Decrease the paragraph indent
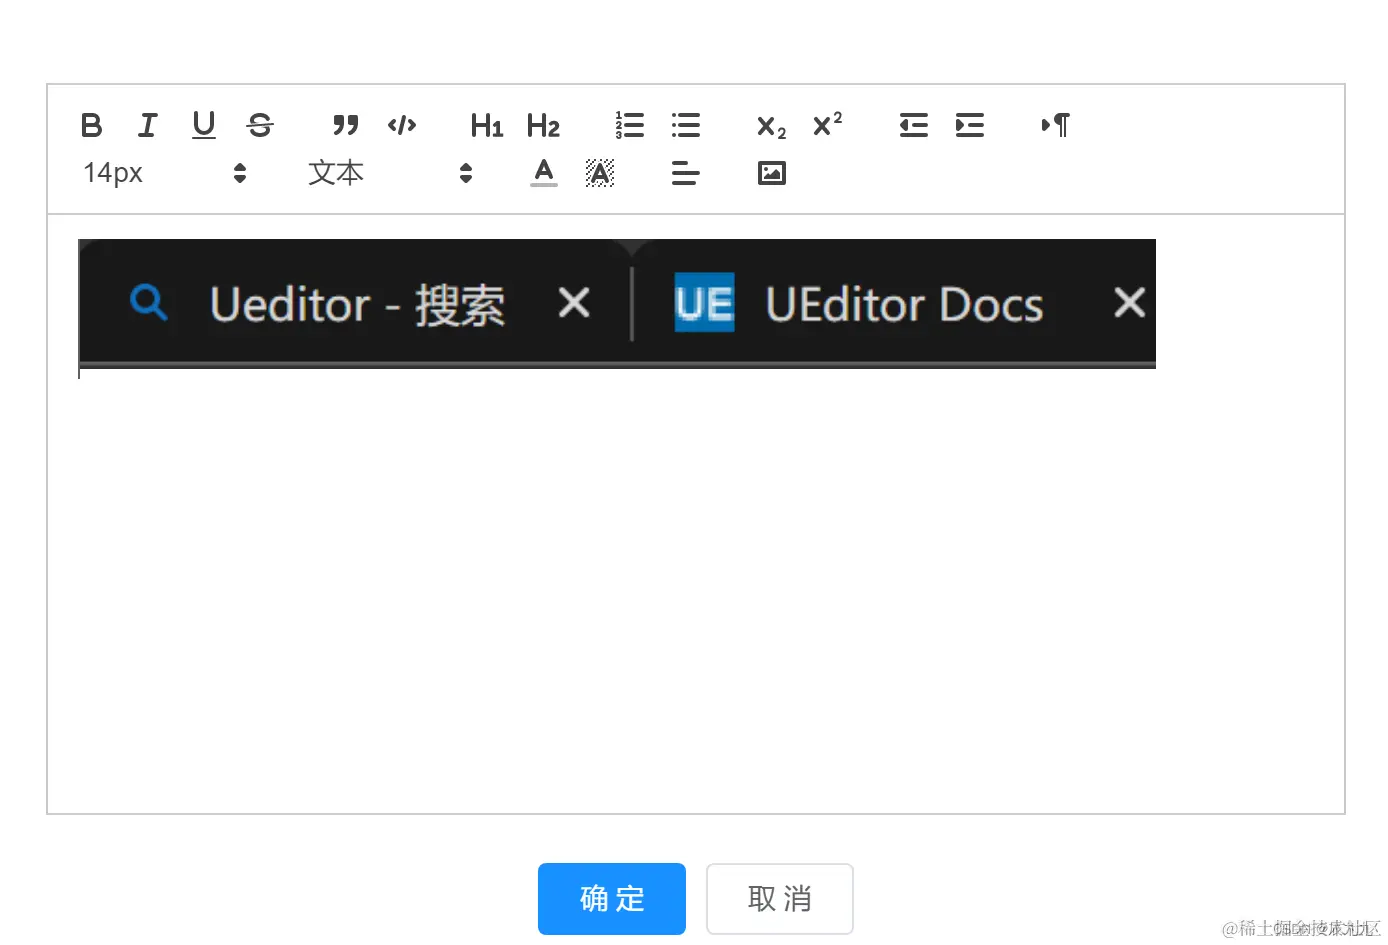1388x945 pixels. tap(913, 125)
